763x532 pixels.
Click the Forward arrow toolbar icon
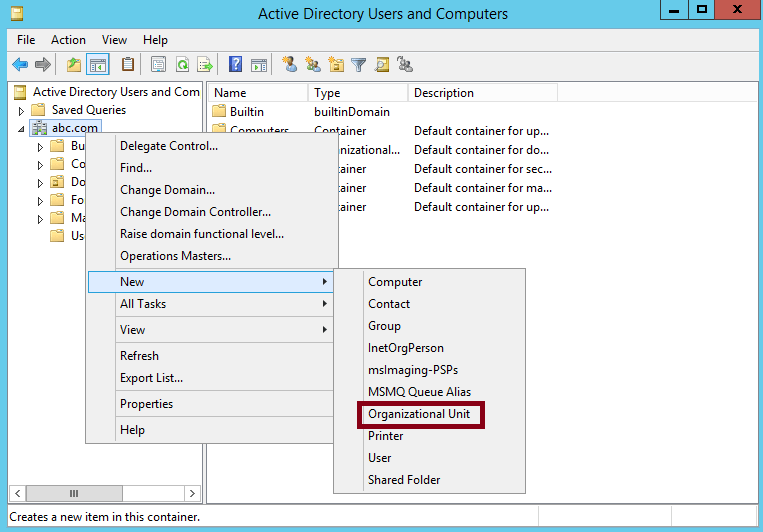43,64
